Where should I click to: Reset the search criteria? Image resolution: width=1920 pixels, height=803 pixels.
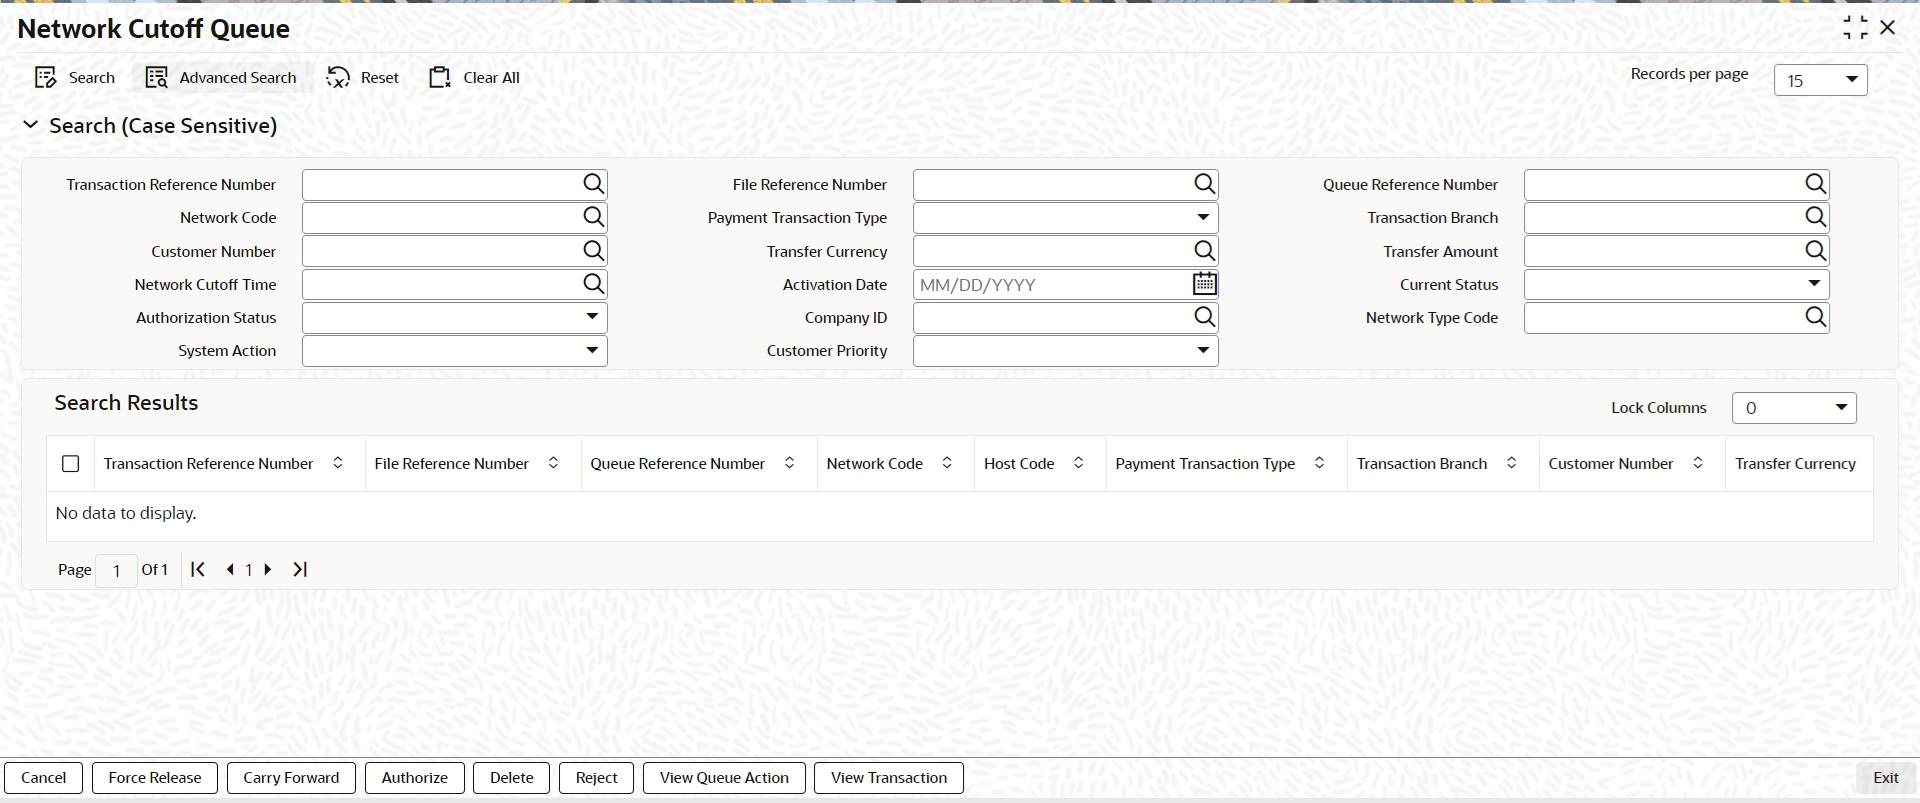[362, 78]
